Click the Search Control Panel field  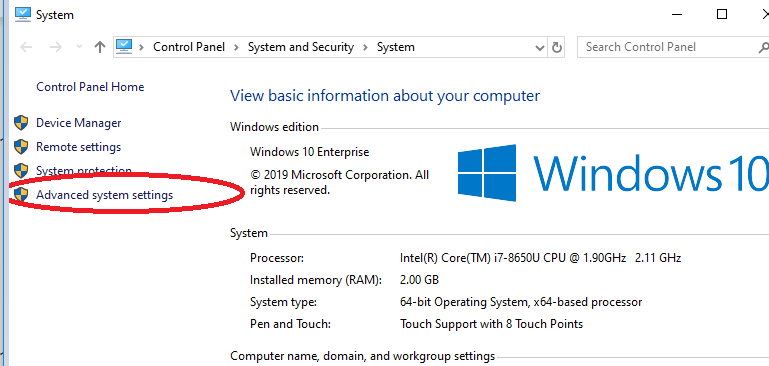coord(668,47)
